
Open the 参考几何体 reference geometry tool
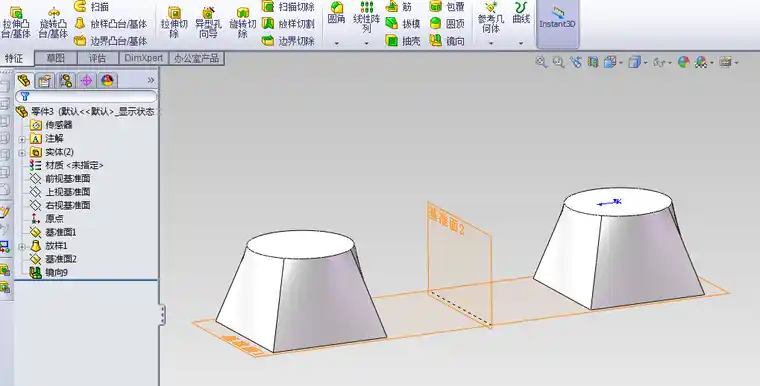pyautogui.click(x=491, y=18)
